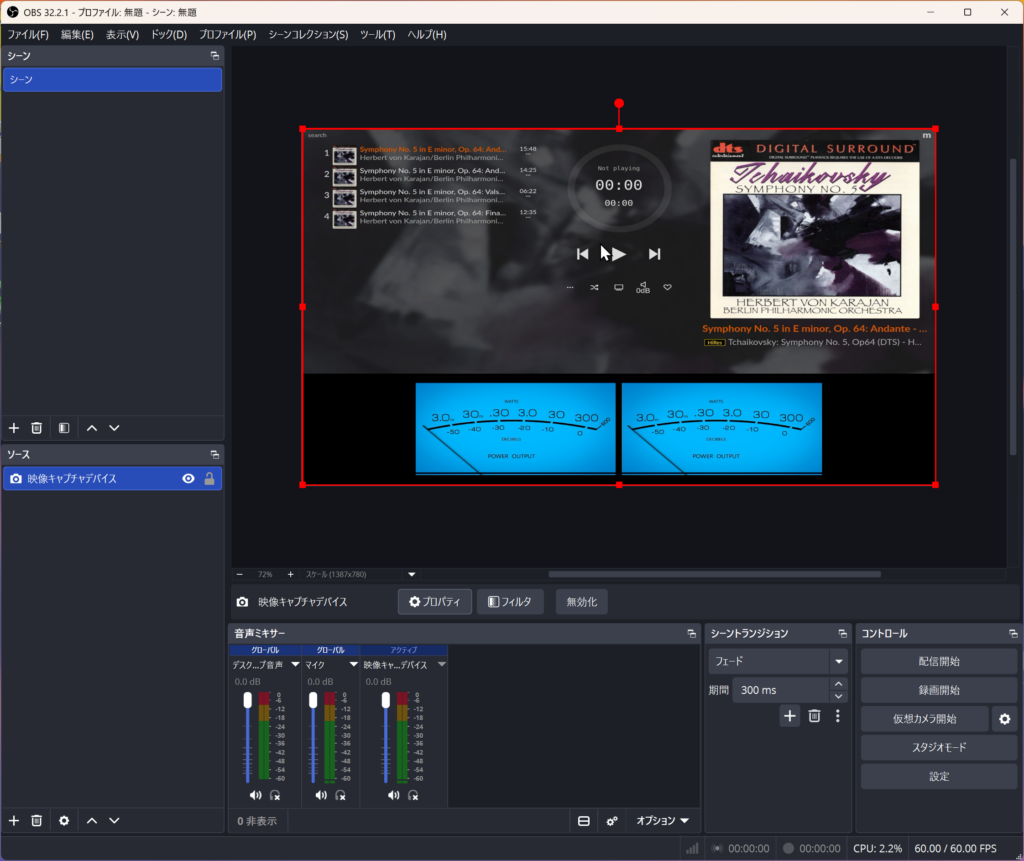The height and width of the screenshot is (861, 1024).
Task: Move the source up in the list
Action: coord(92,820)
